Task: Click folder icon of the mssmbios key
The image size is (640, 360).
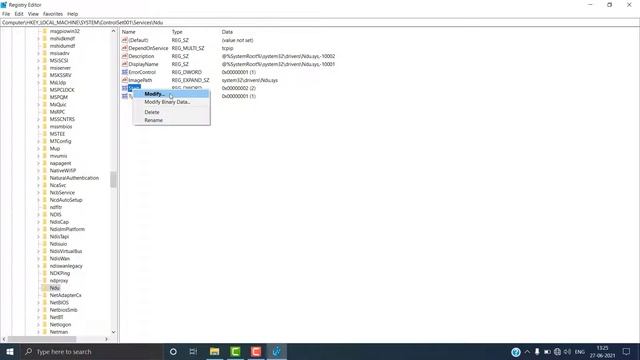Action: [x=45, y=127]
